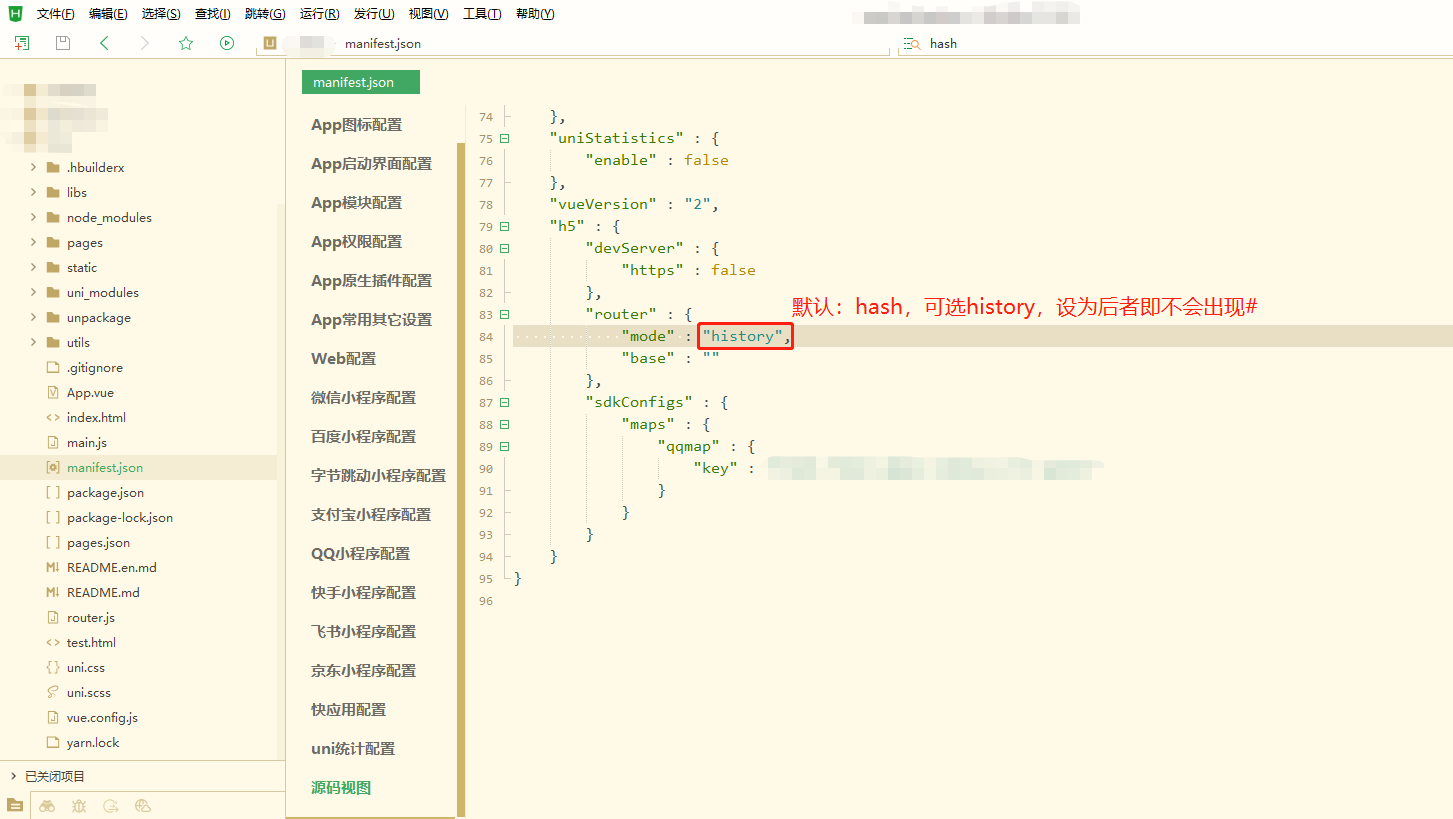Open the 文件(F) menu
Image resolution: width=1453 pixels, height=819 pixels.
[x=55, y=14]
